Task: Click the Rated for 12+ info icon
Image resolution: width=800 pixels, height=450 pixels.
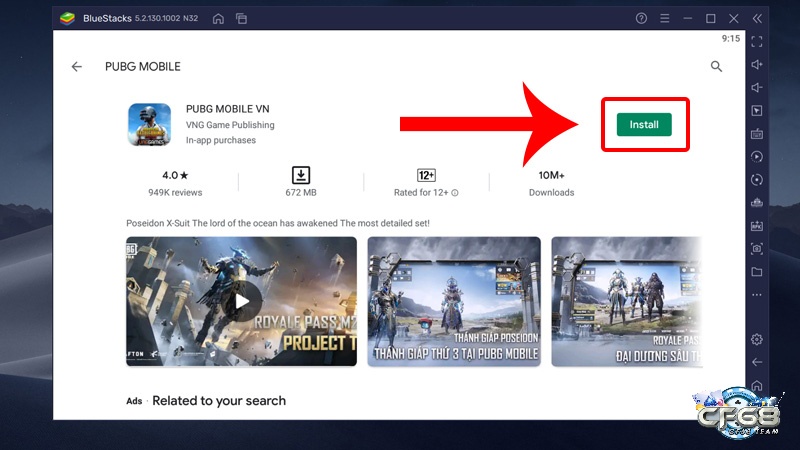Action: click(455, 193)
